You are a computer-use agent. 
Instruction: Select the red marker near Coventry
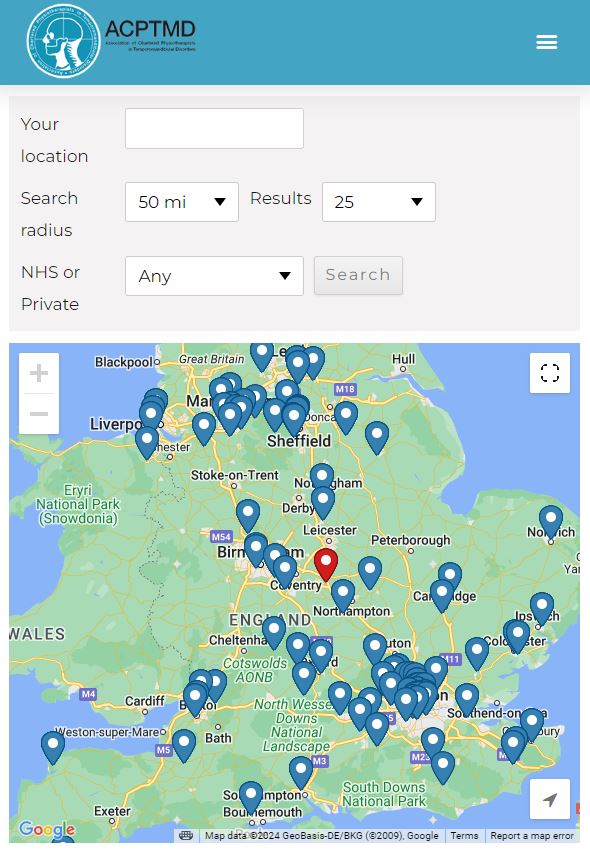326,564
